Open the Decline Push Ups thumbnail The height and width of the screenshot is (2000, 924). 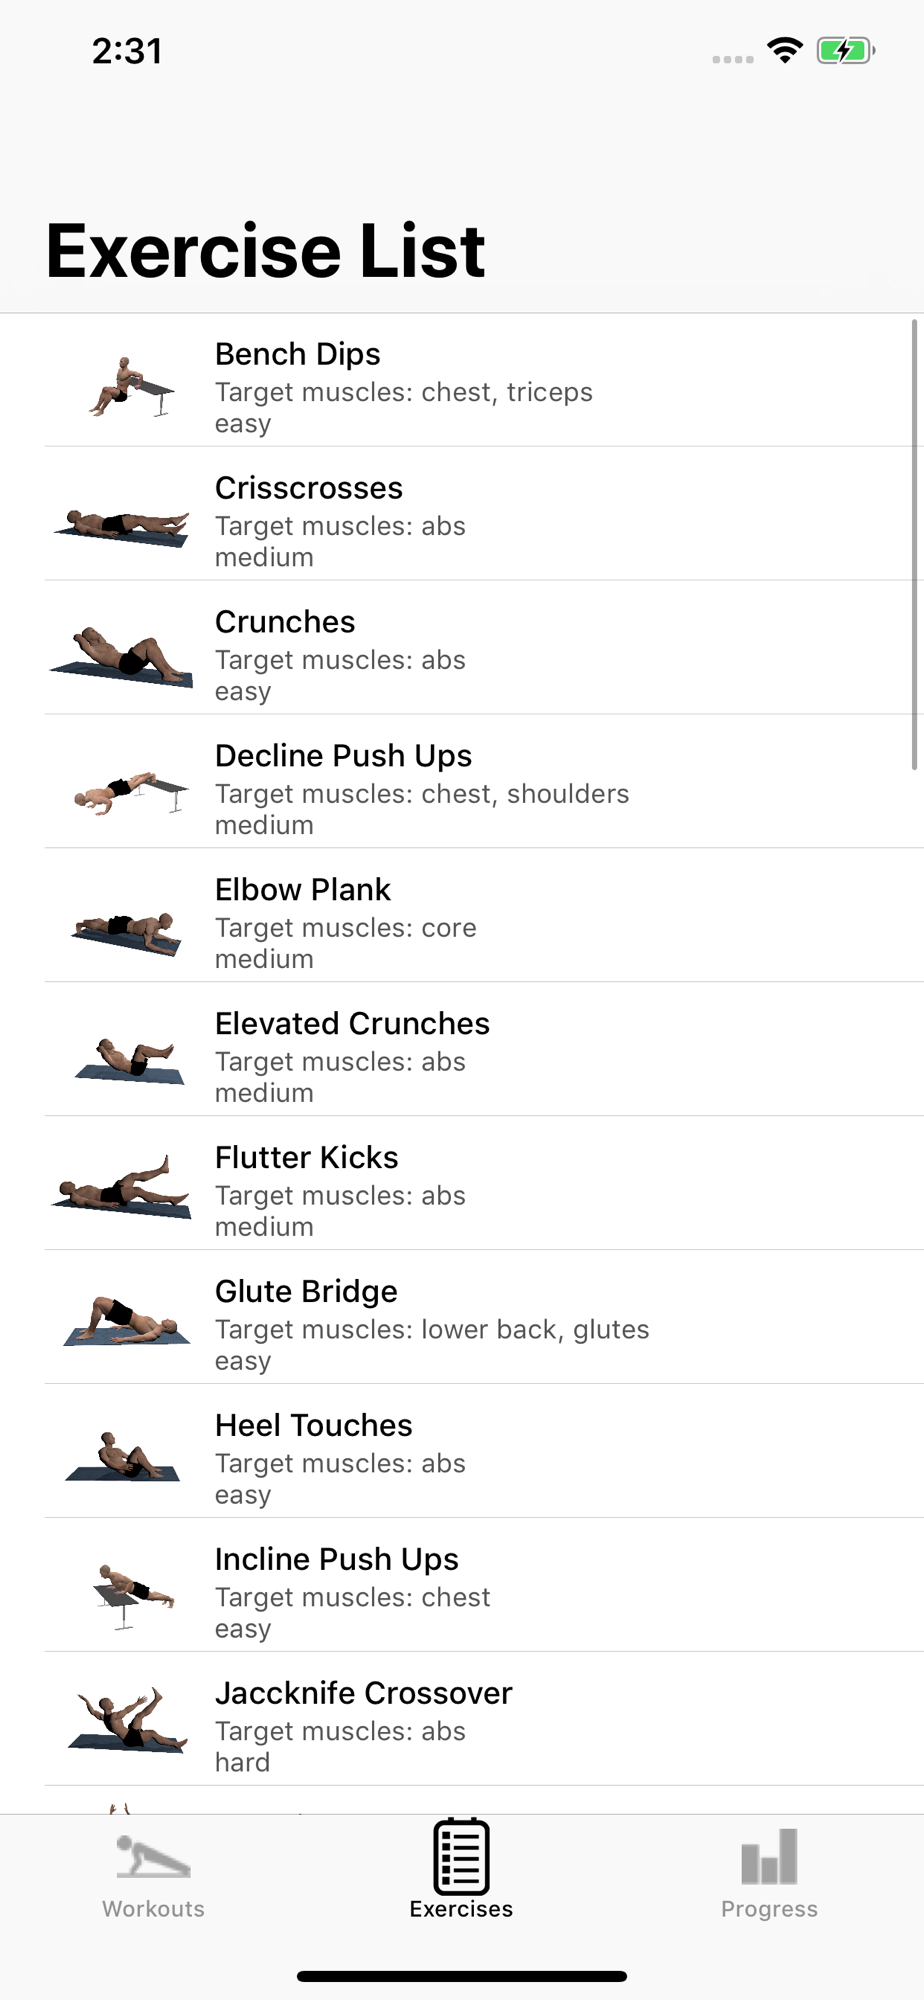point(131,793)
